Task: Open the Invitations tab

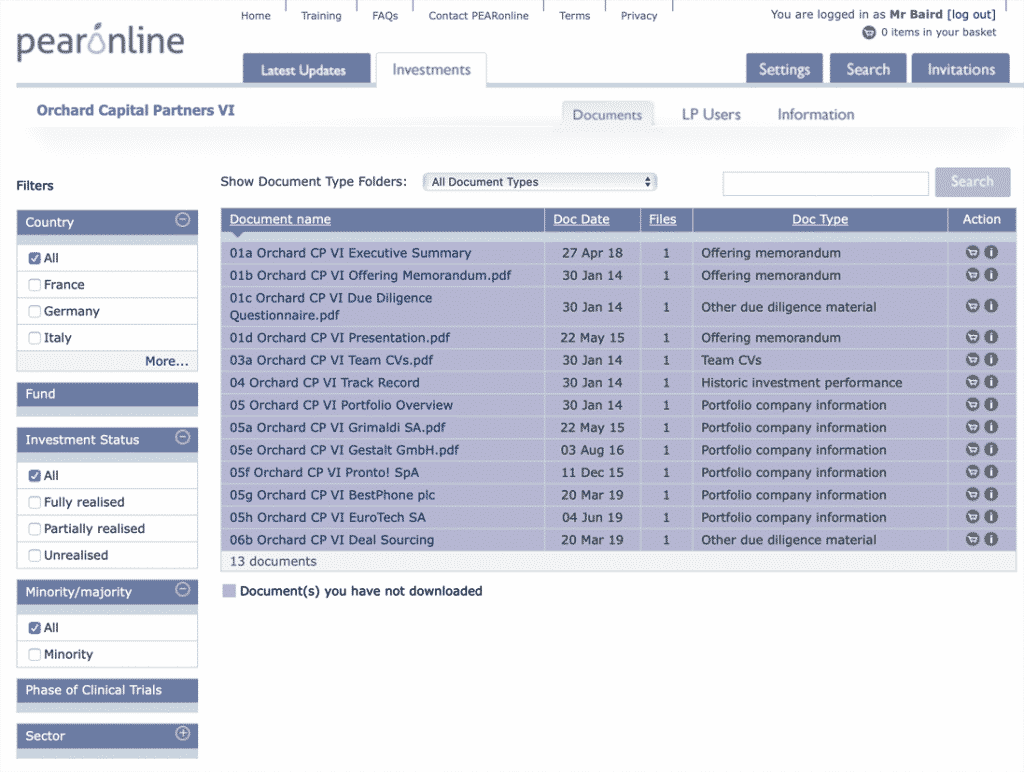Action: pos(961,69)
